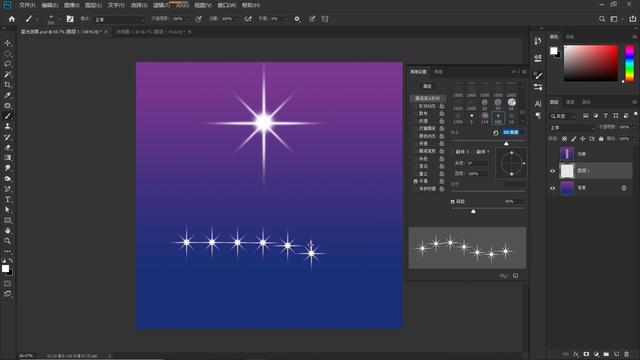Select the Eyedropper tool
Image resolution: width=640 pixels, height=360 pixels.
tap(7, 95)
